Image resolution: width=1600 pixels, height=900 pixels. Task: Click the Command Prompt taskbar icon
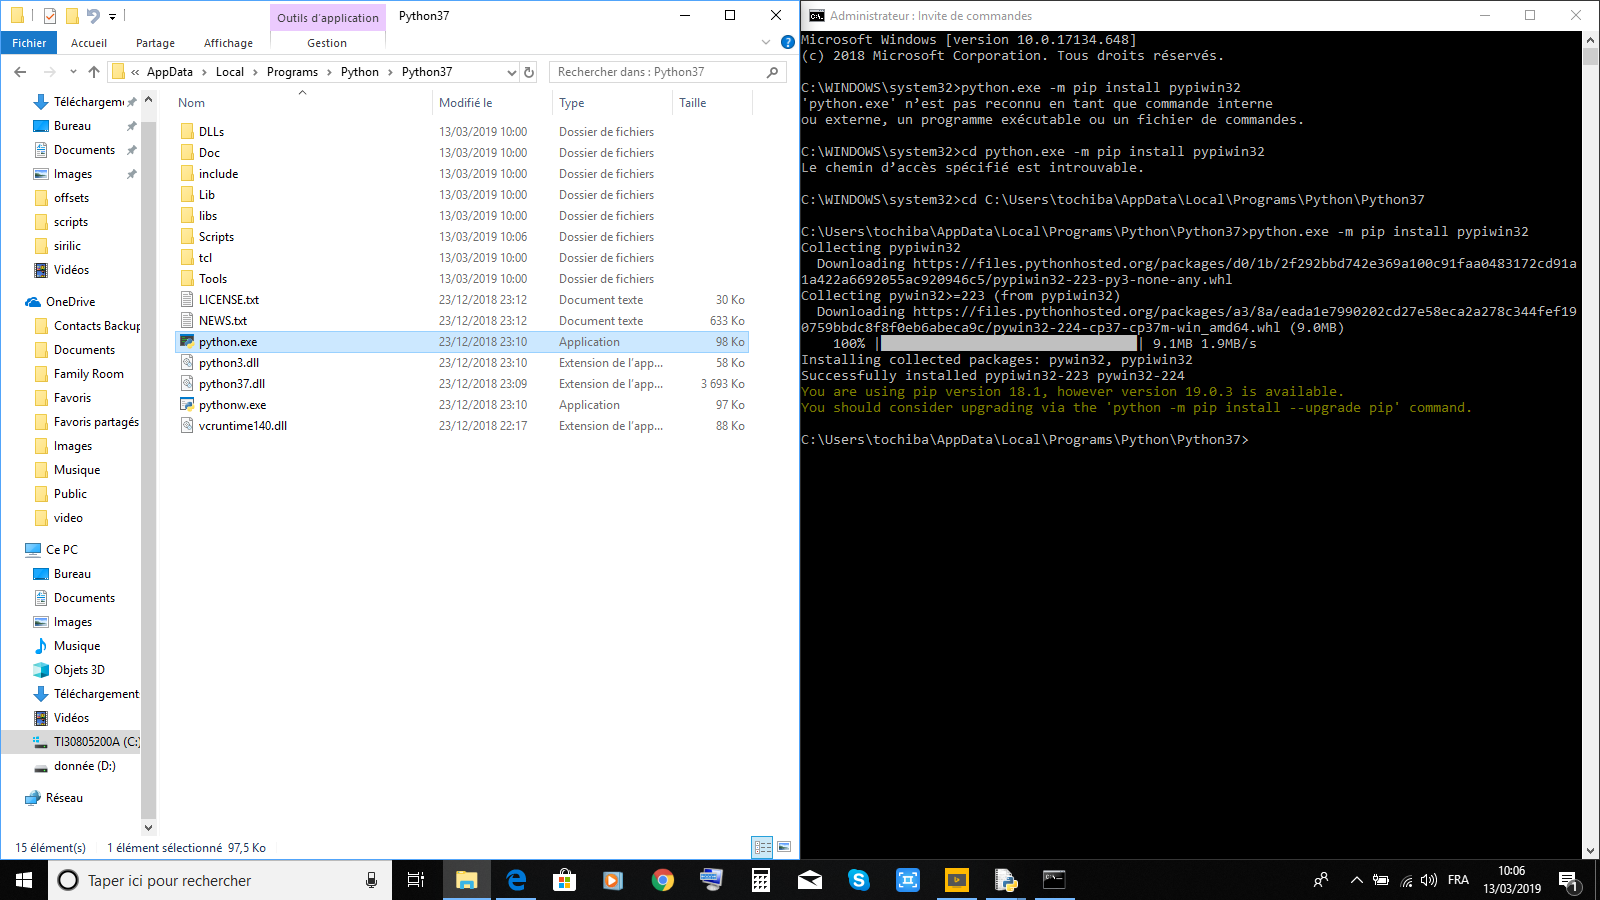tap(1055, 880)
